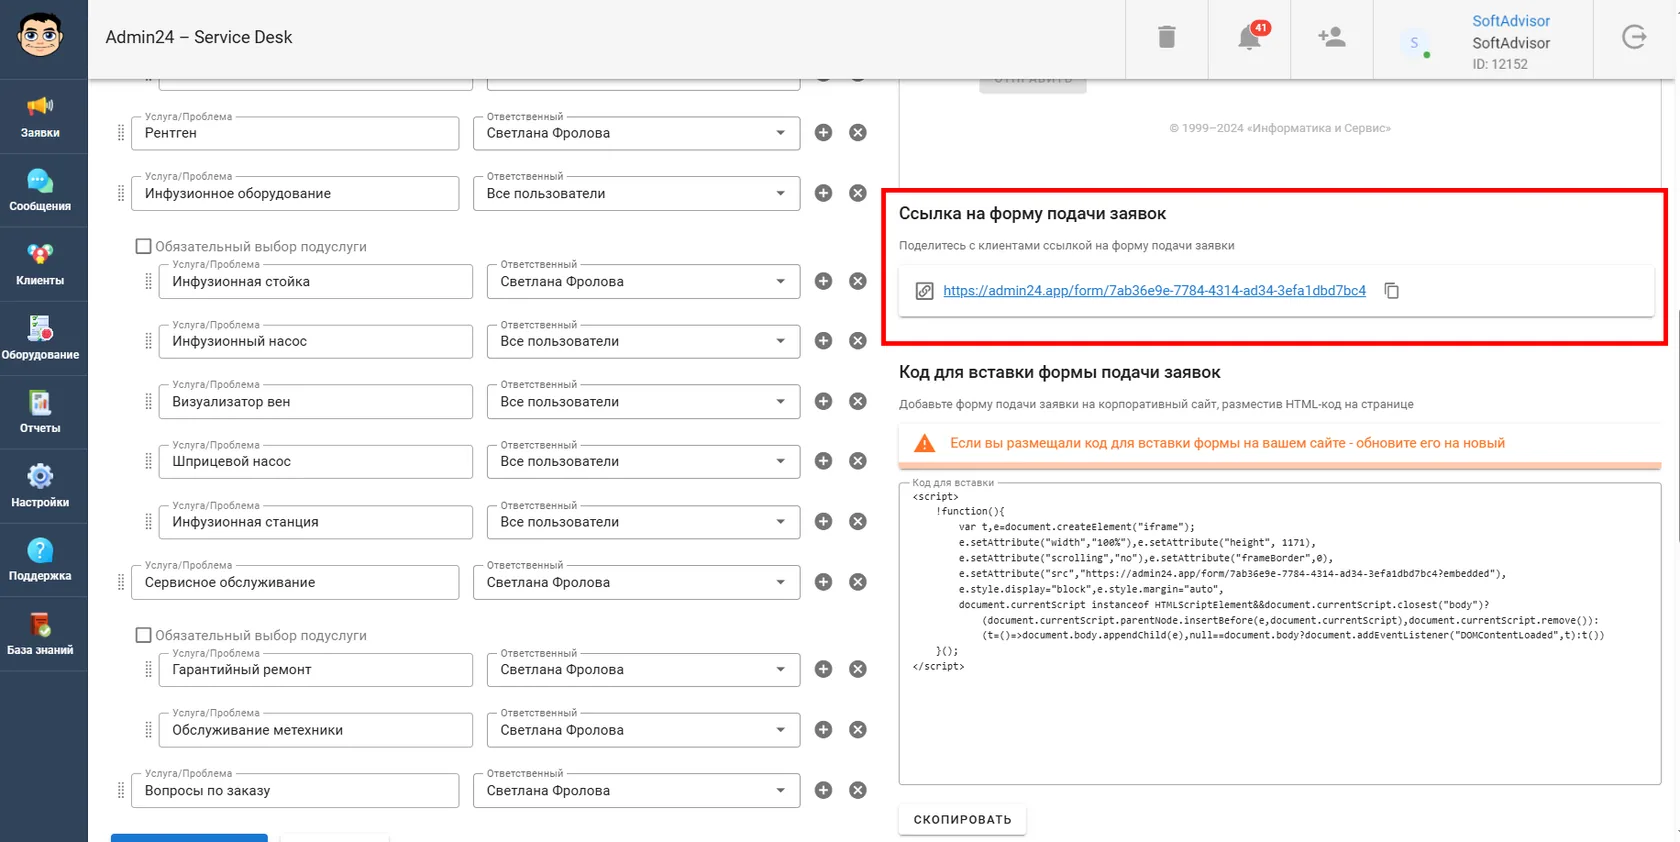The height and width of the screenshot is (842, 1680).
Task: Open the notifications bell icon
Action: point(1249,37)
